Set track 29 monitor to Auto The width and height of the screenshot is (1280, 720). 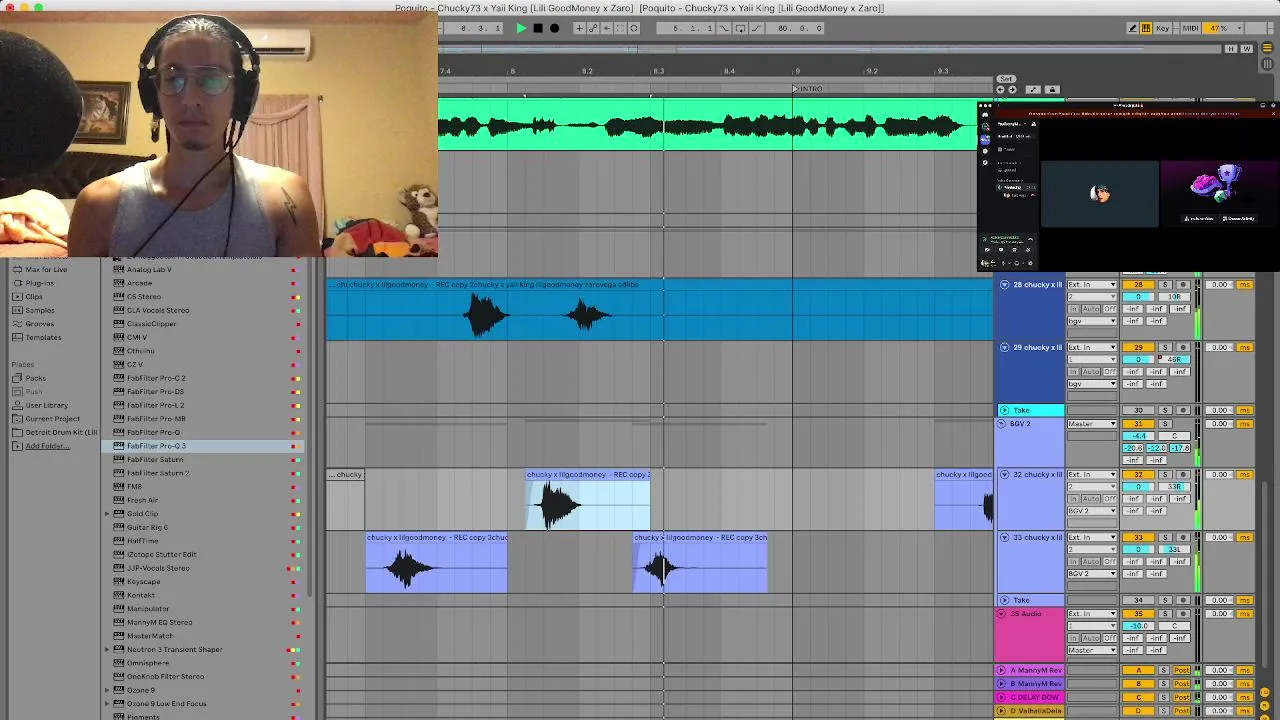[x=1091, y=372]
